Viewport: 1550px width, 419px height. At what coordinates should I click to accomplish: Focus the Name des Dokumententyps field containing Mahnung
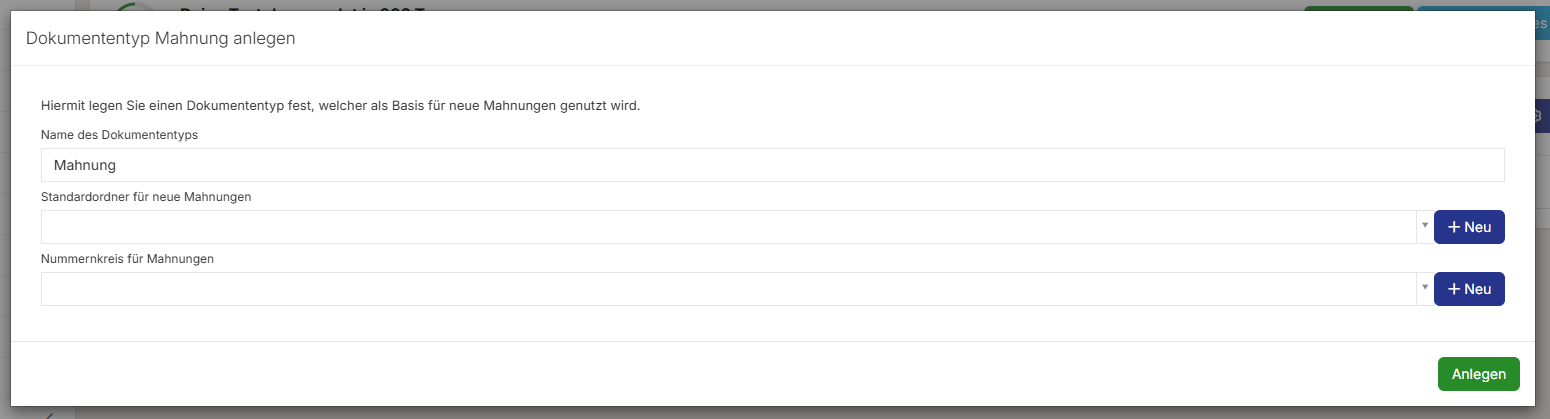(772, 165)
